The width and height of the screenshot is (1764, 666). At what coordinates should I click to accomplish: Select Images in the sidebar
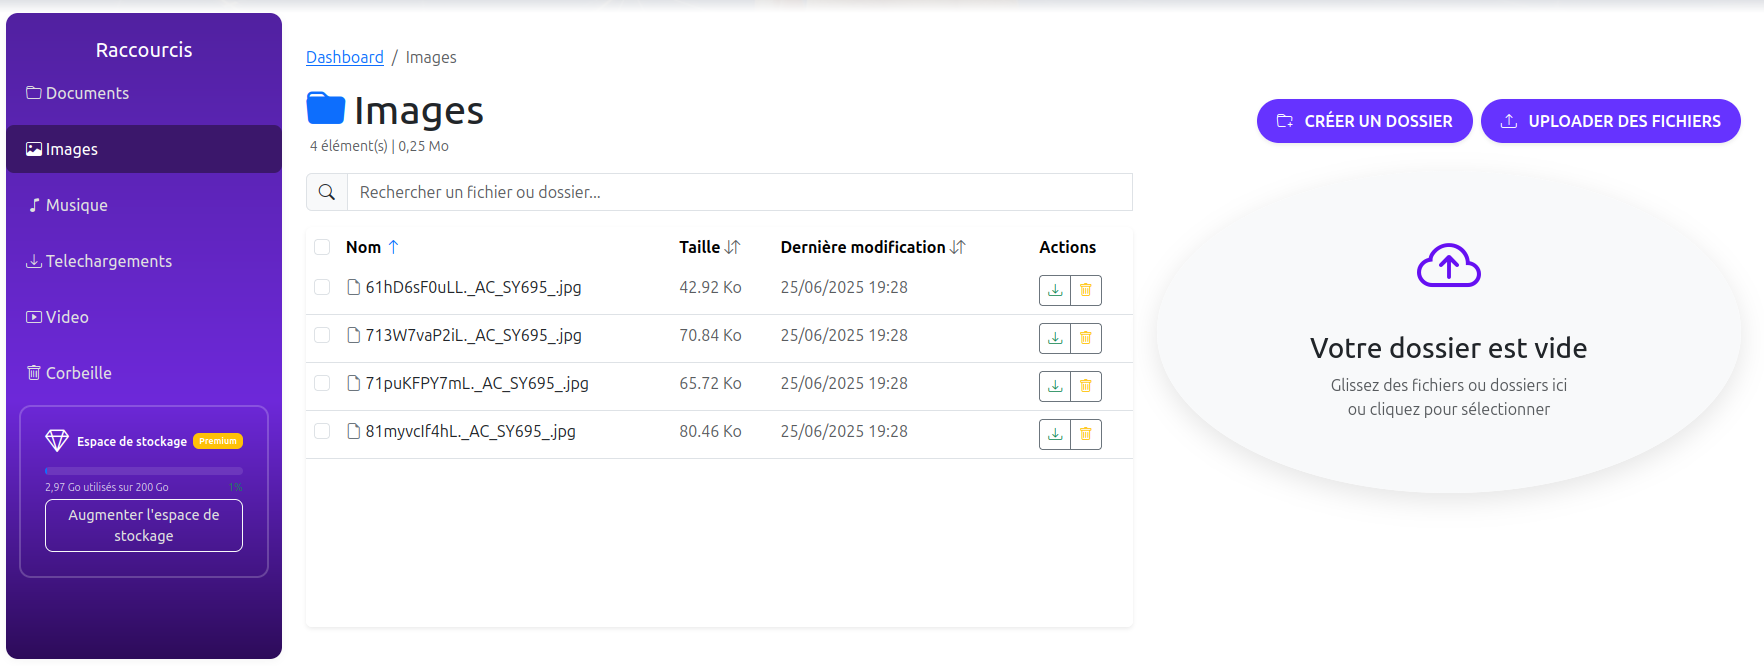click(x=144, y=149)
